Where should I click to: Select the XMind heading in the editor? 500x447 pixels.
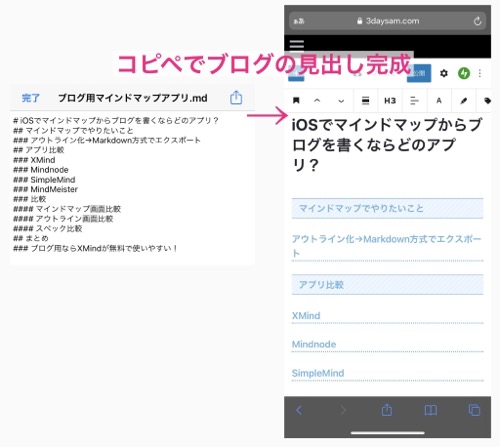pyautogui.click(x=387, y=316)
